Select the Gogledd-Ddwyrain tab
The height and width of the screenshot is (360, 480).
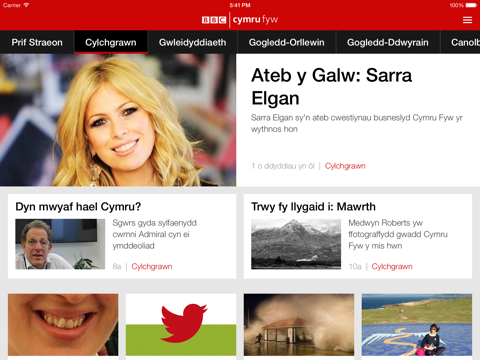click(x=388, y=42)
